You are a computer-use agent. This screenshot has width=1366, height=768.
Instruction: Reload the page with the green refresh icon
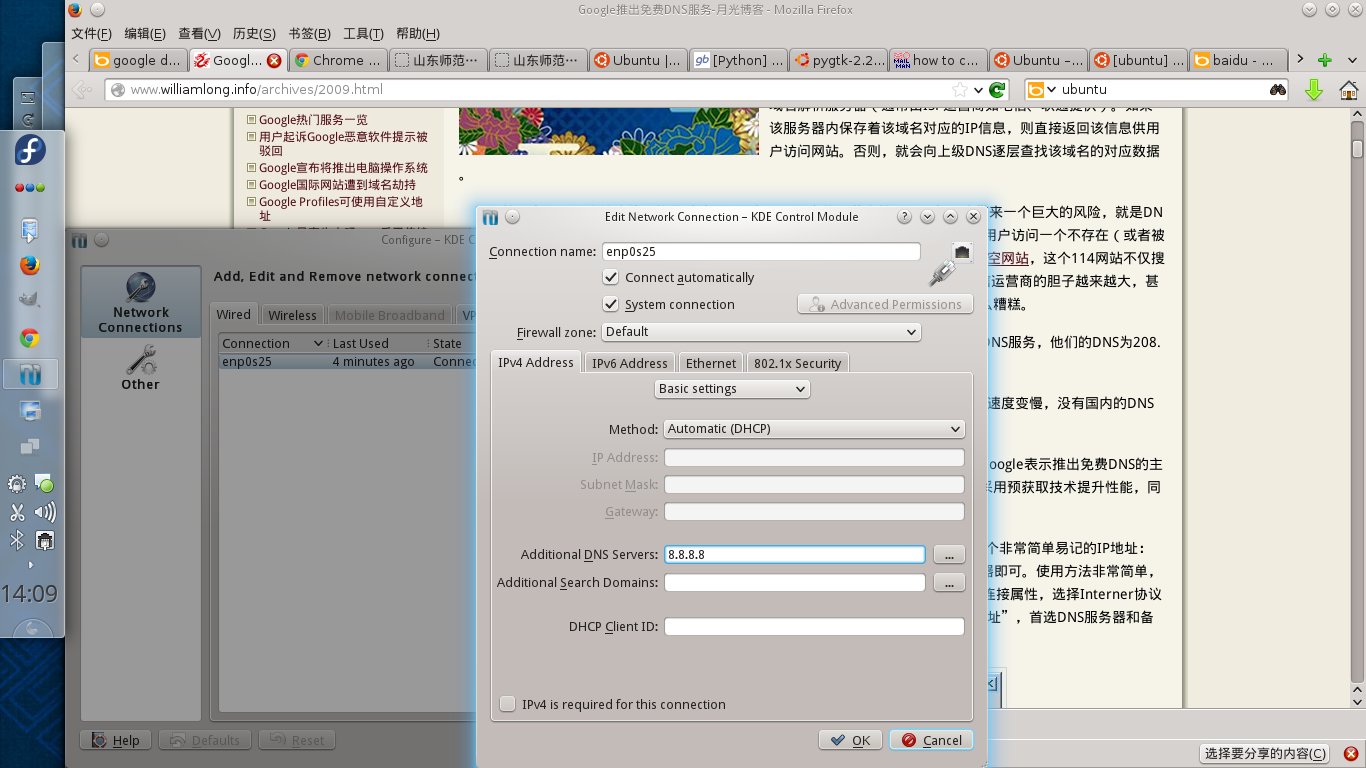997,89
